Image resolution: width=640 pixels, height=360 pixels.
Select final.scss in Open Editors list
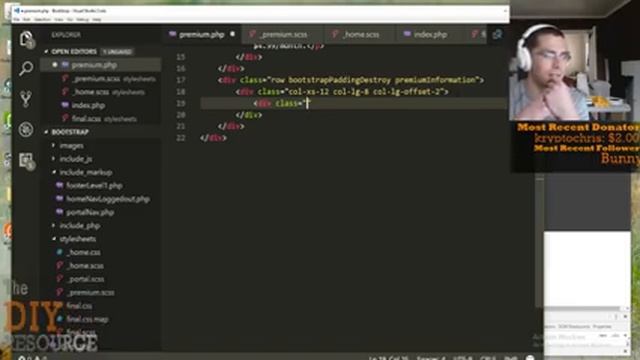pyautogui.click(x=100, y=119)
